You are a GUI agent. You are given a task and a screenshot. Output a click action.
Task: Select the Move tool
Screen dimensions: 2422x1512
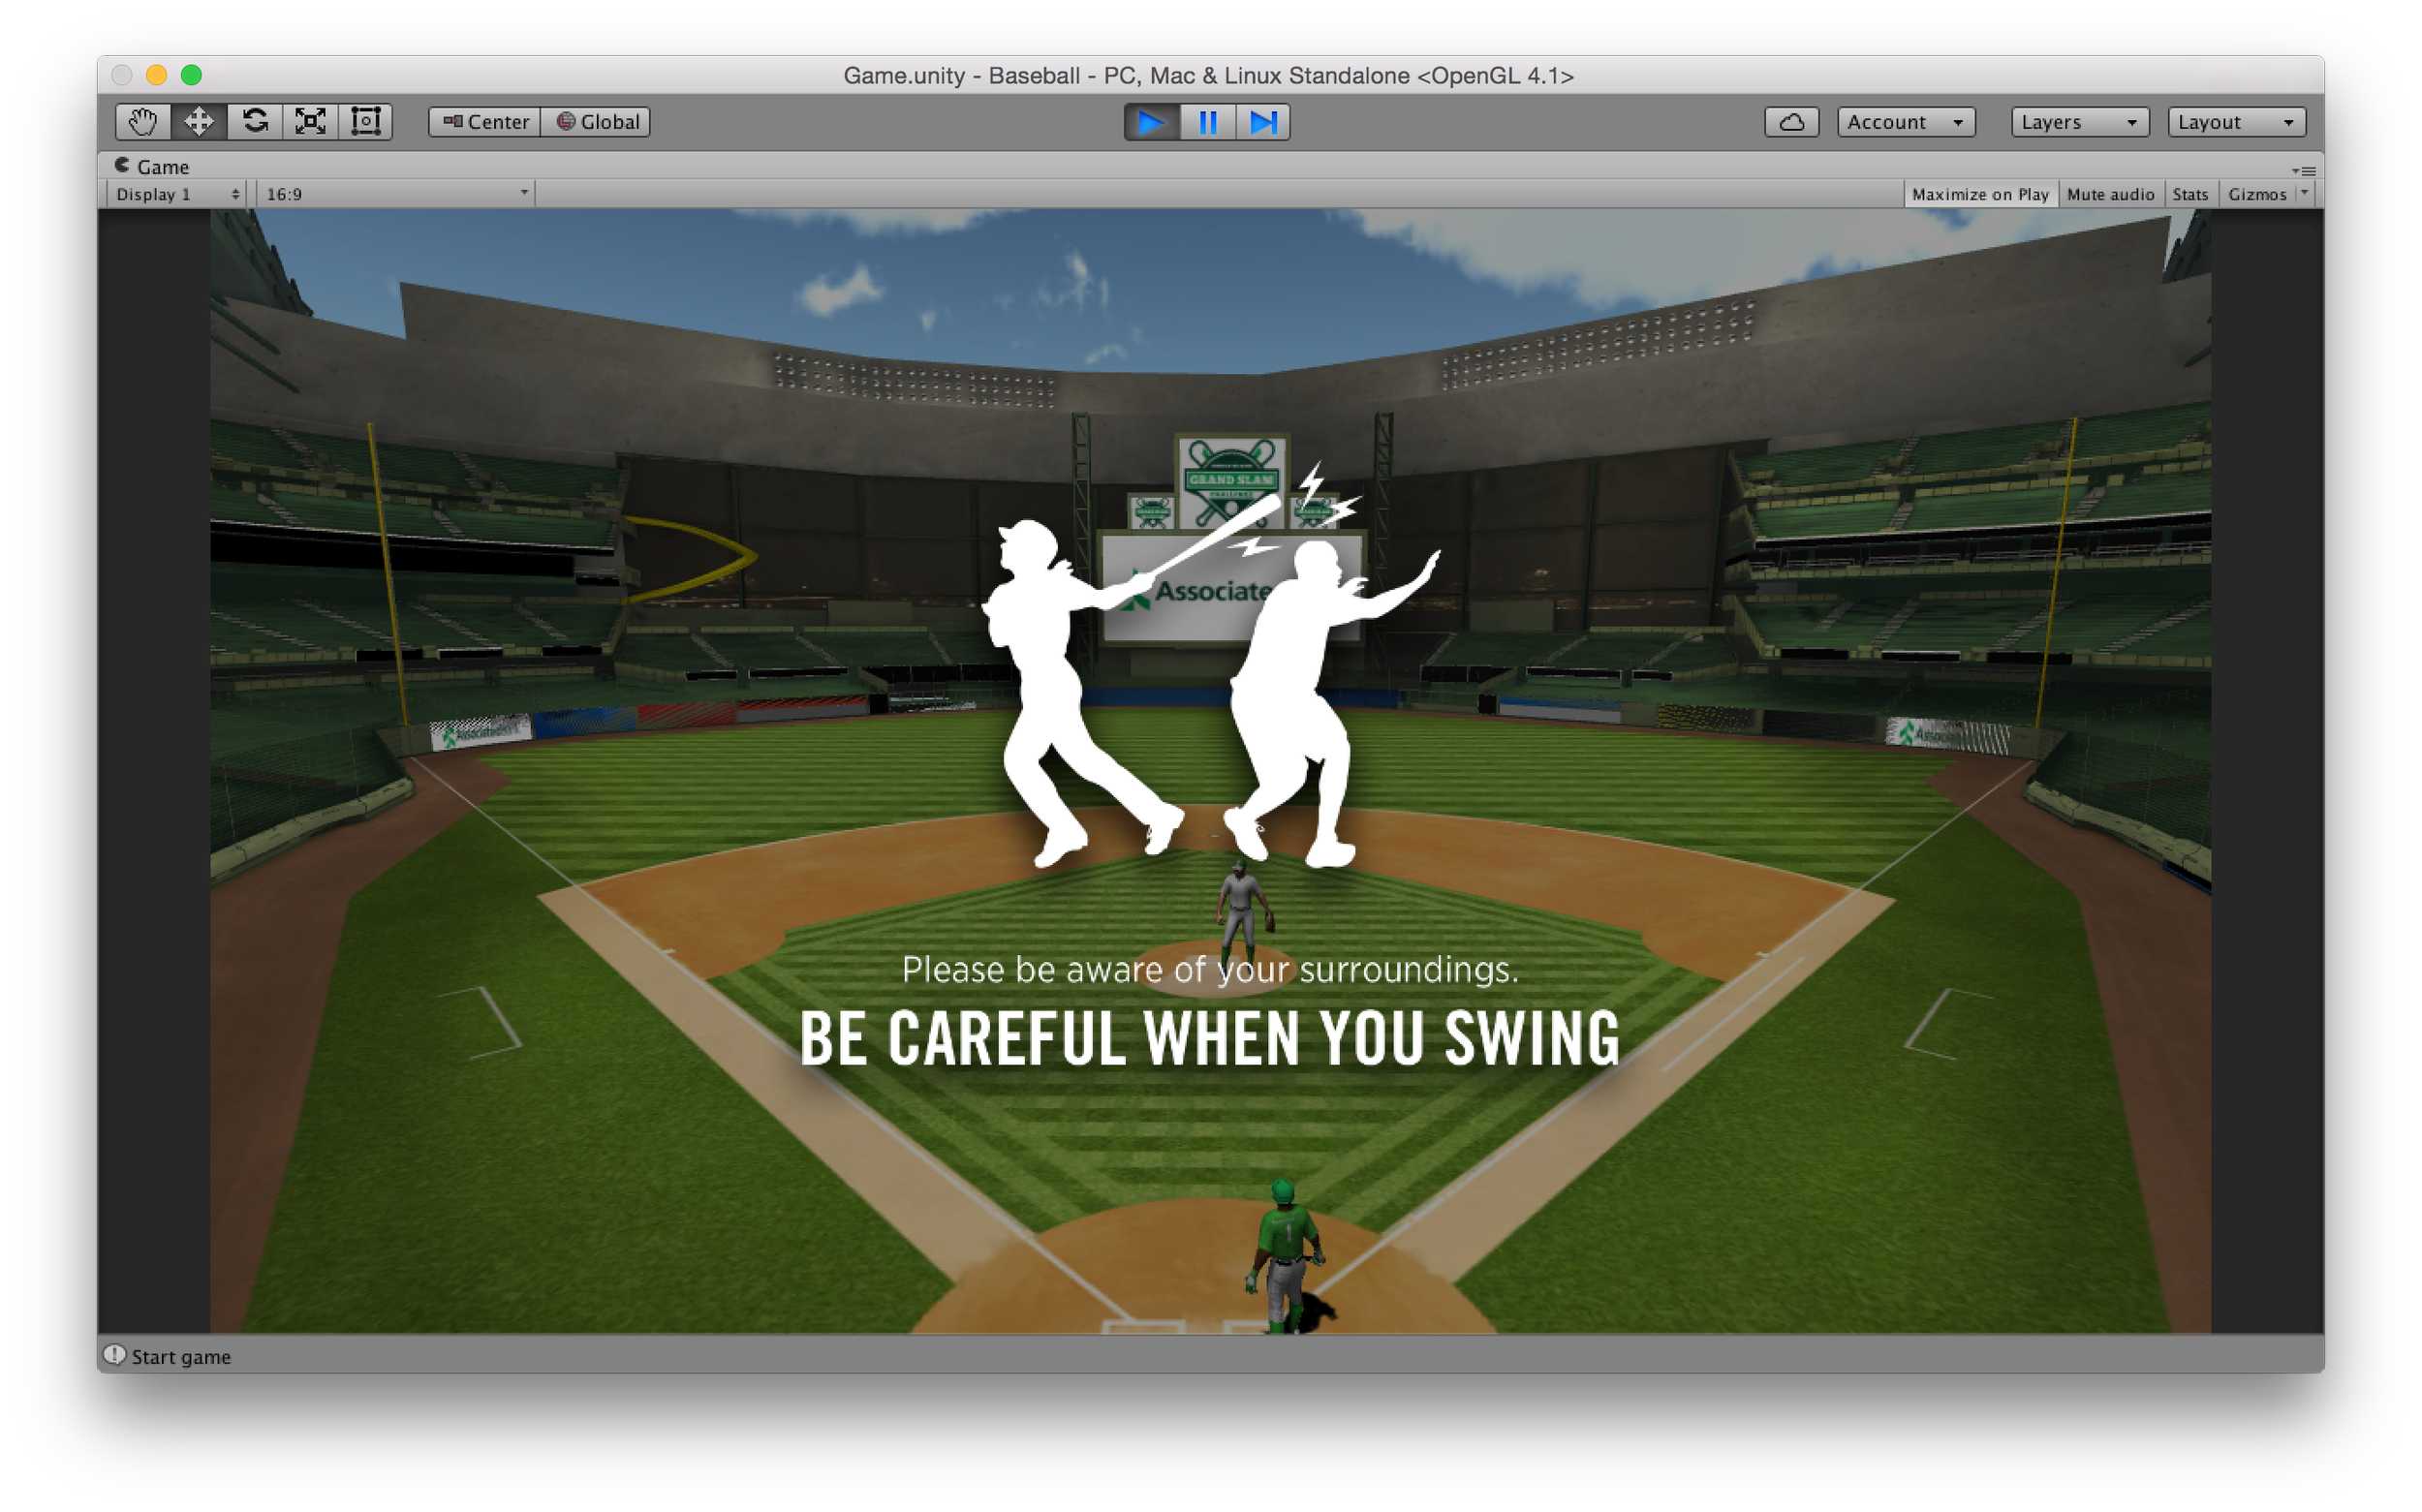198,122
